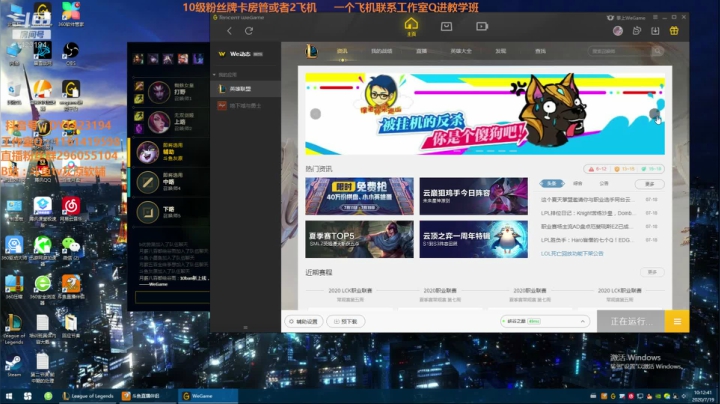The width and height of the screenshot is (720, 404).
Task: Open the WeChat desktop icon
Action: 71,250
